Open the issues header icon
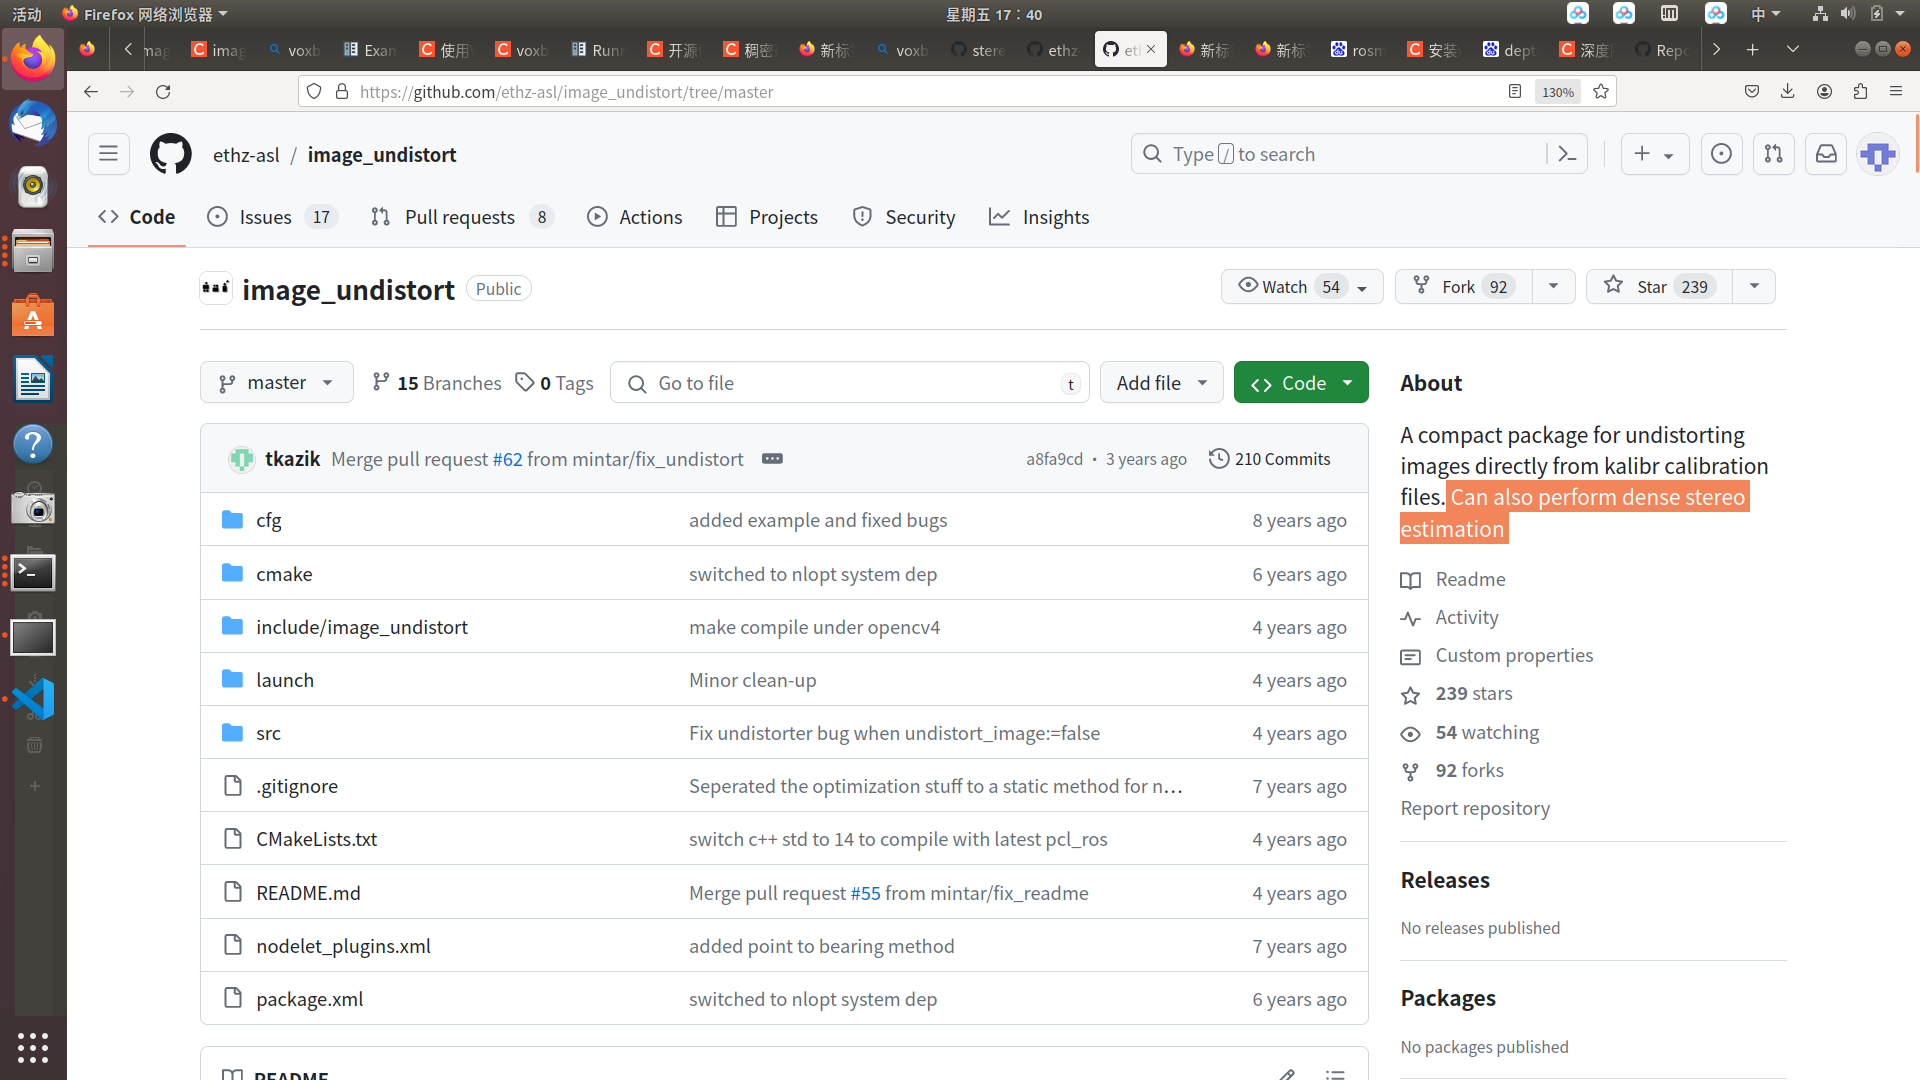 pos(1721,154)
